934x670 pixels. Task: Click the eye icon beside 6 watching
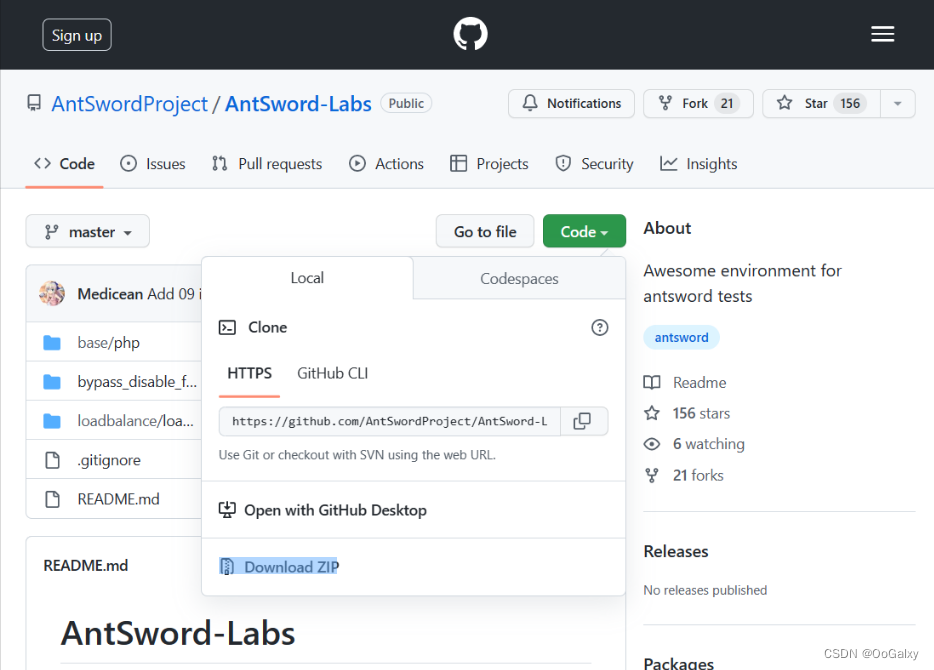(652, 444)
